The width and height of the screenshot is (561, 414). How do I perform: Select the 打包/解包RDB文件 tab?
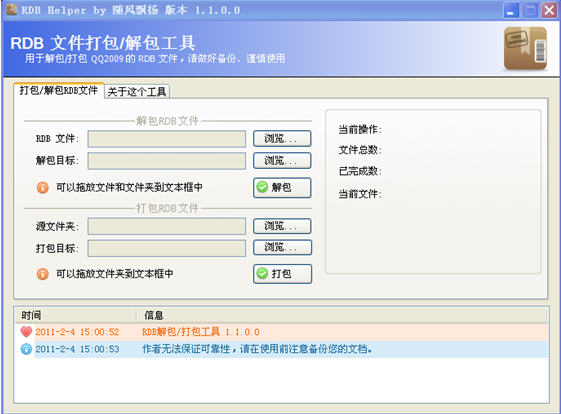pos(59,90)
